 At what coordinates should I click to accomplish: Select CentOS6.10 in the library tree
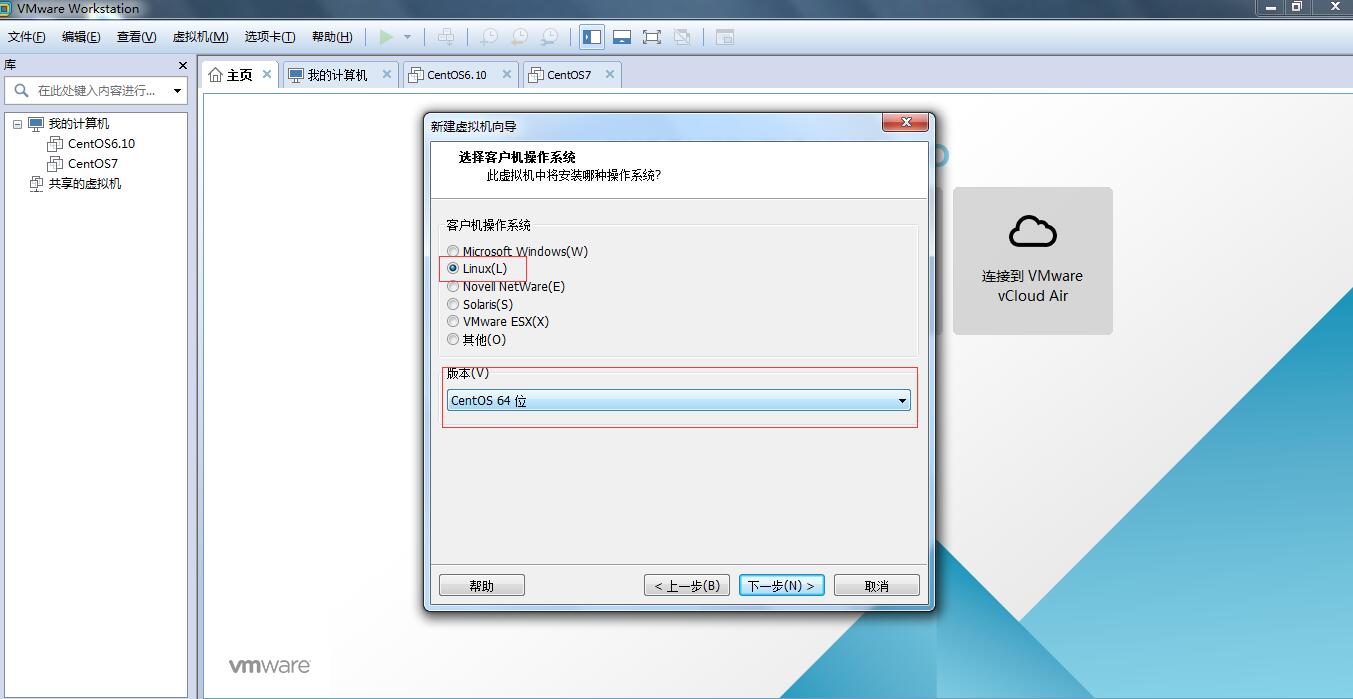tap(101, 144)
